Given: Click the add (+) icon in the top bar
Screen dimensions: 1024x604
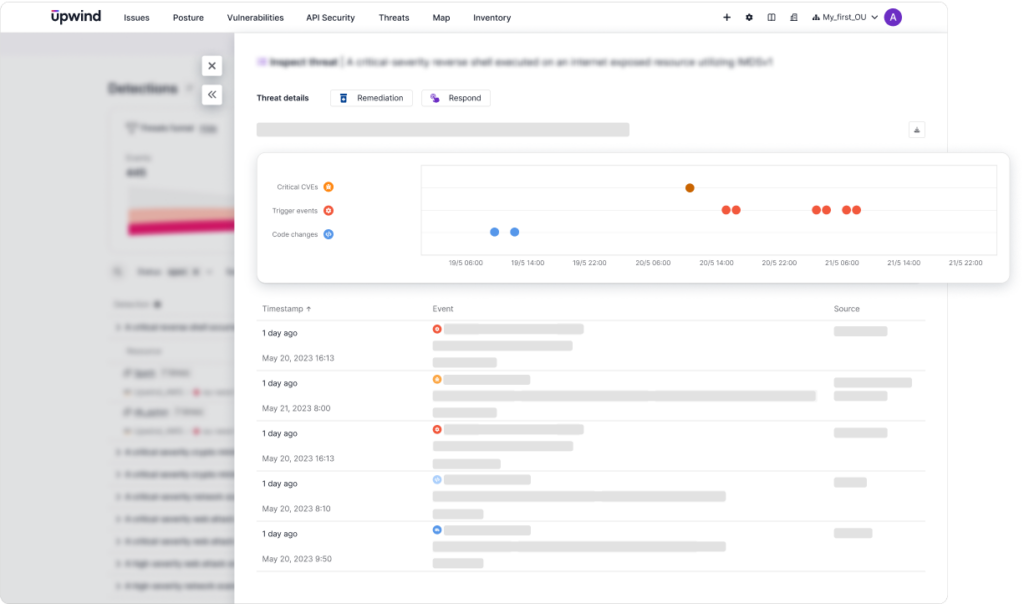Looking at the screenshot, I should coord(728,17).
